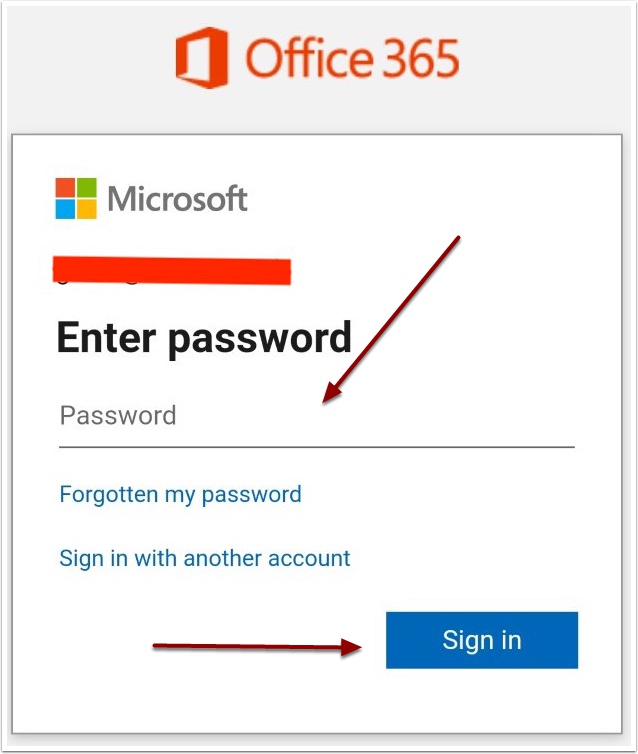Click the underline beneath the Password placeholder
The height and width of the screenshot is (754, 638).
pos(316,447)
